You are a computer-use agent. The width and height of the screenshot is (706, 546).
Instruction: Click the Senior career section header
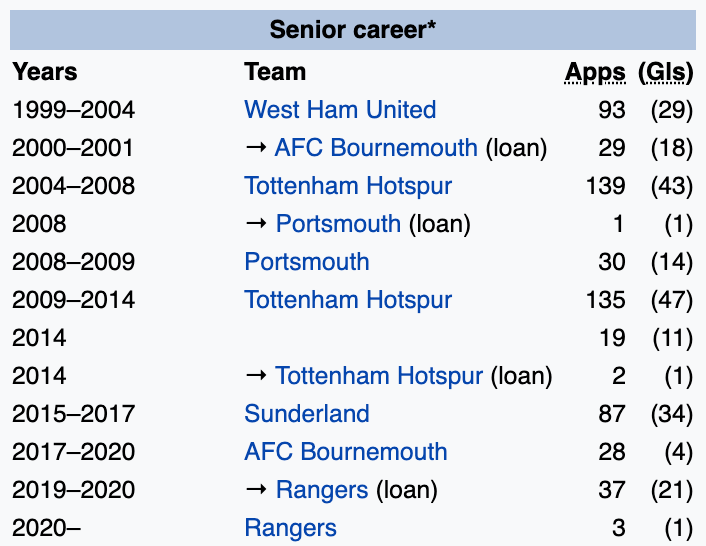pos(353,29)
